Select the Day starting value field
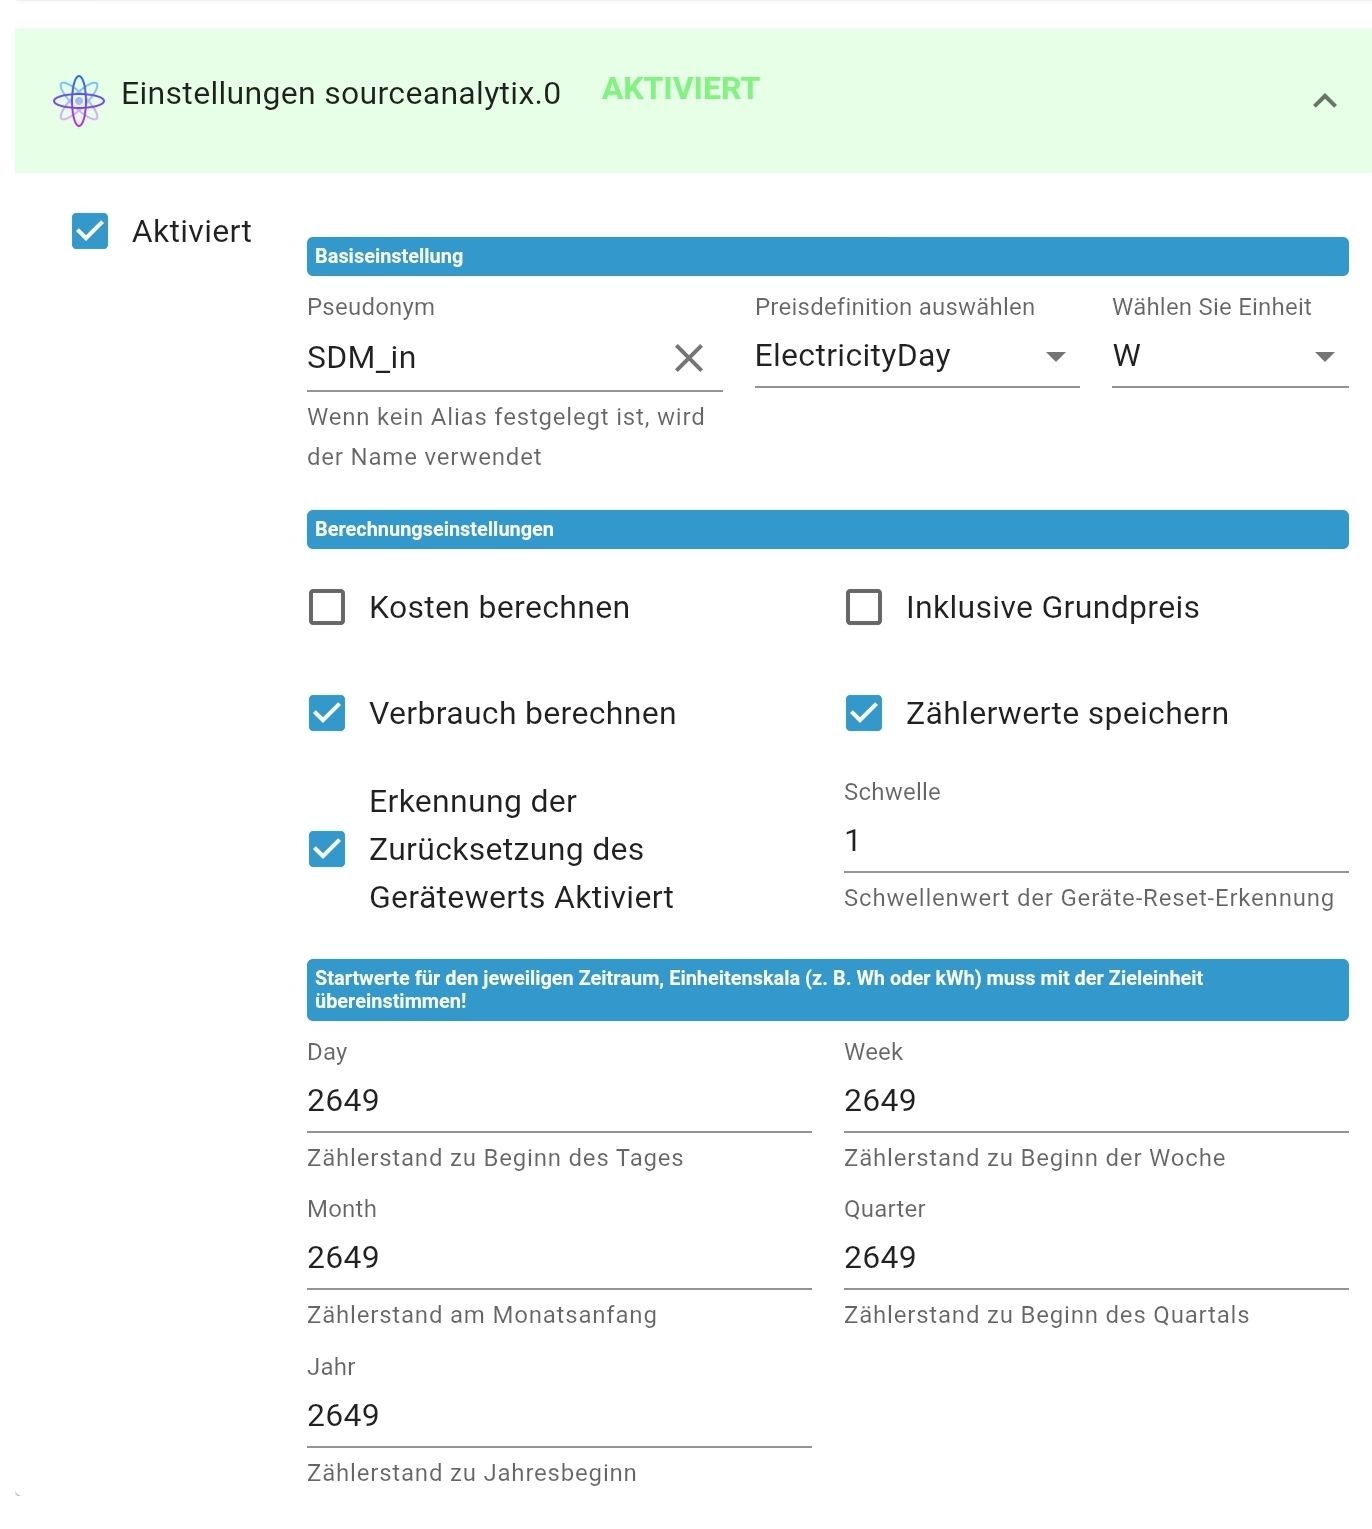This screenshot has height=1529, width=1372. (500, 1101)
